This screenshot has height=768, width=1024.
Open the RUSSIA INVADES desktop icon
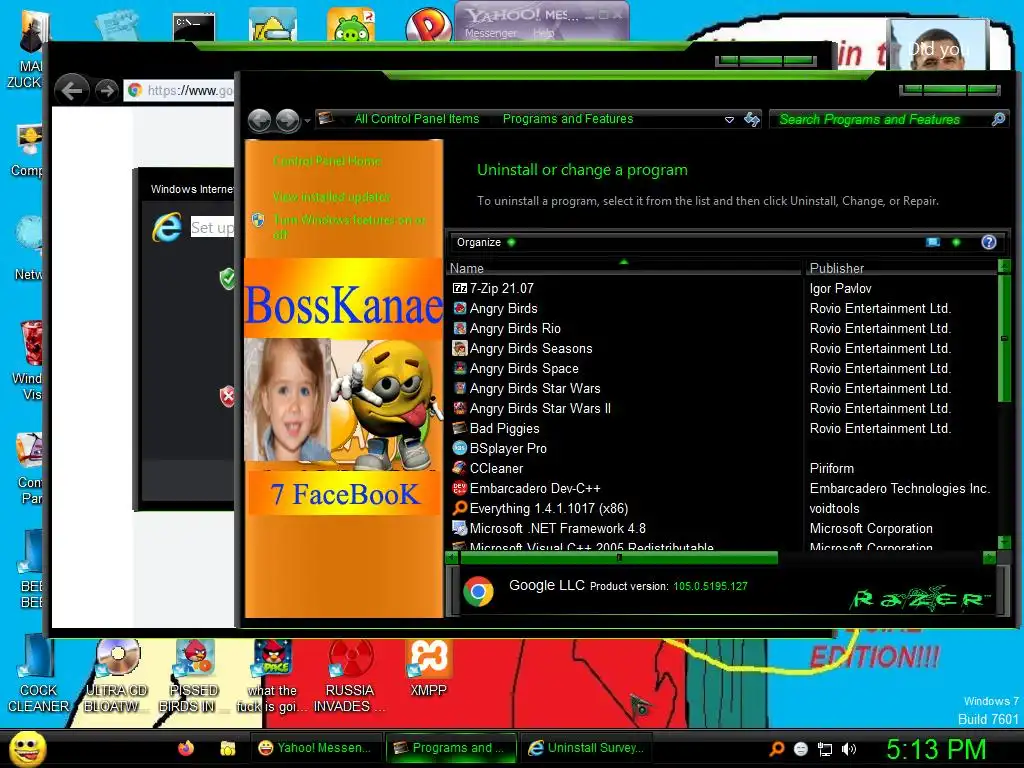(x=349, y=677)
